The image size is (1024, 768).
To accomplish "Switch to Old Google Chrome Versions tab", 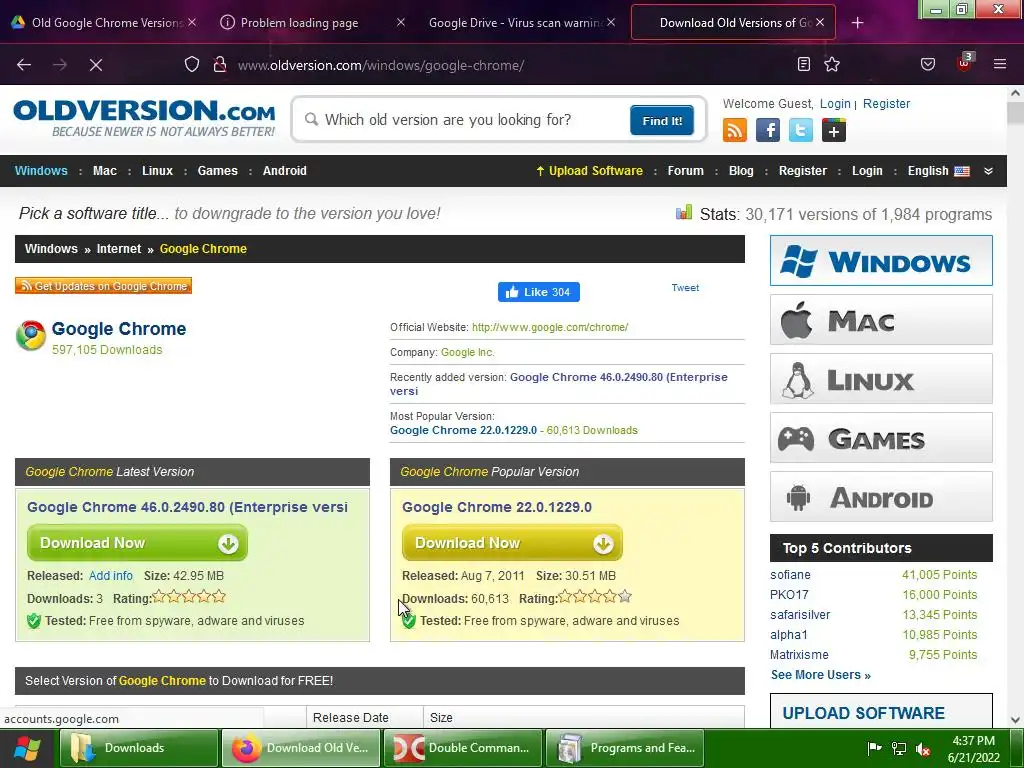I will point(104,23).
